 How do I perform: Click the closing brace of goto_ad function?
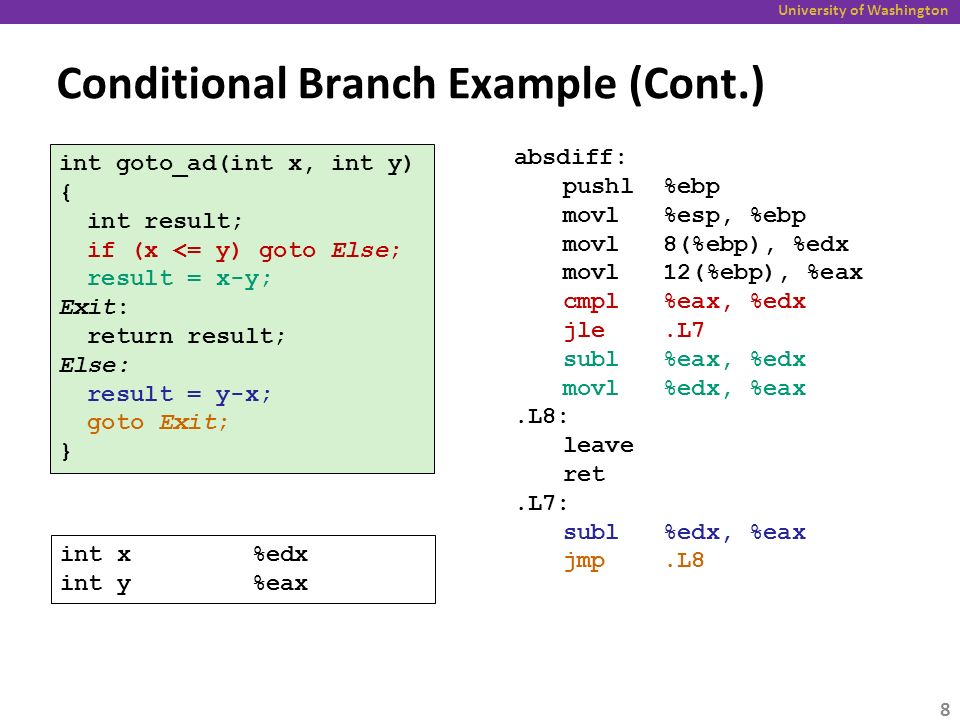pyautogui.click(x=66, y=451)
